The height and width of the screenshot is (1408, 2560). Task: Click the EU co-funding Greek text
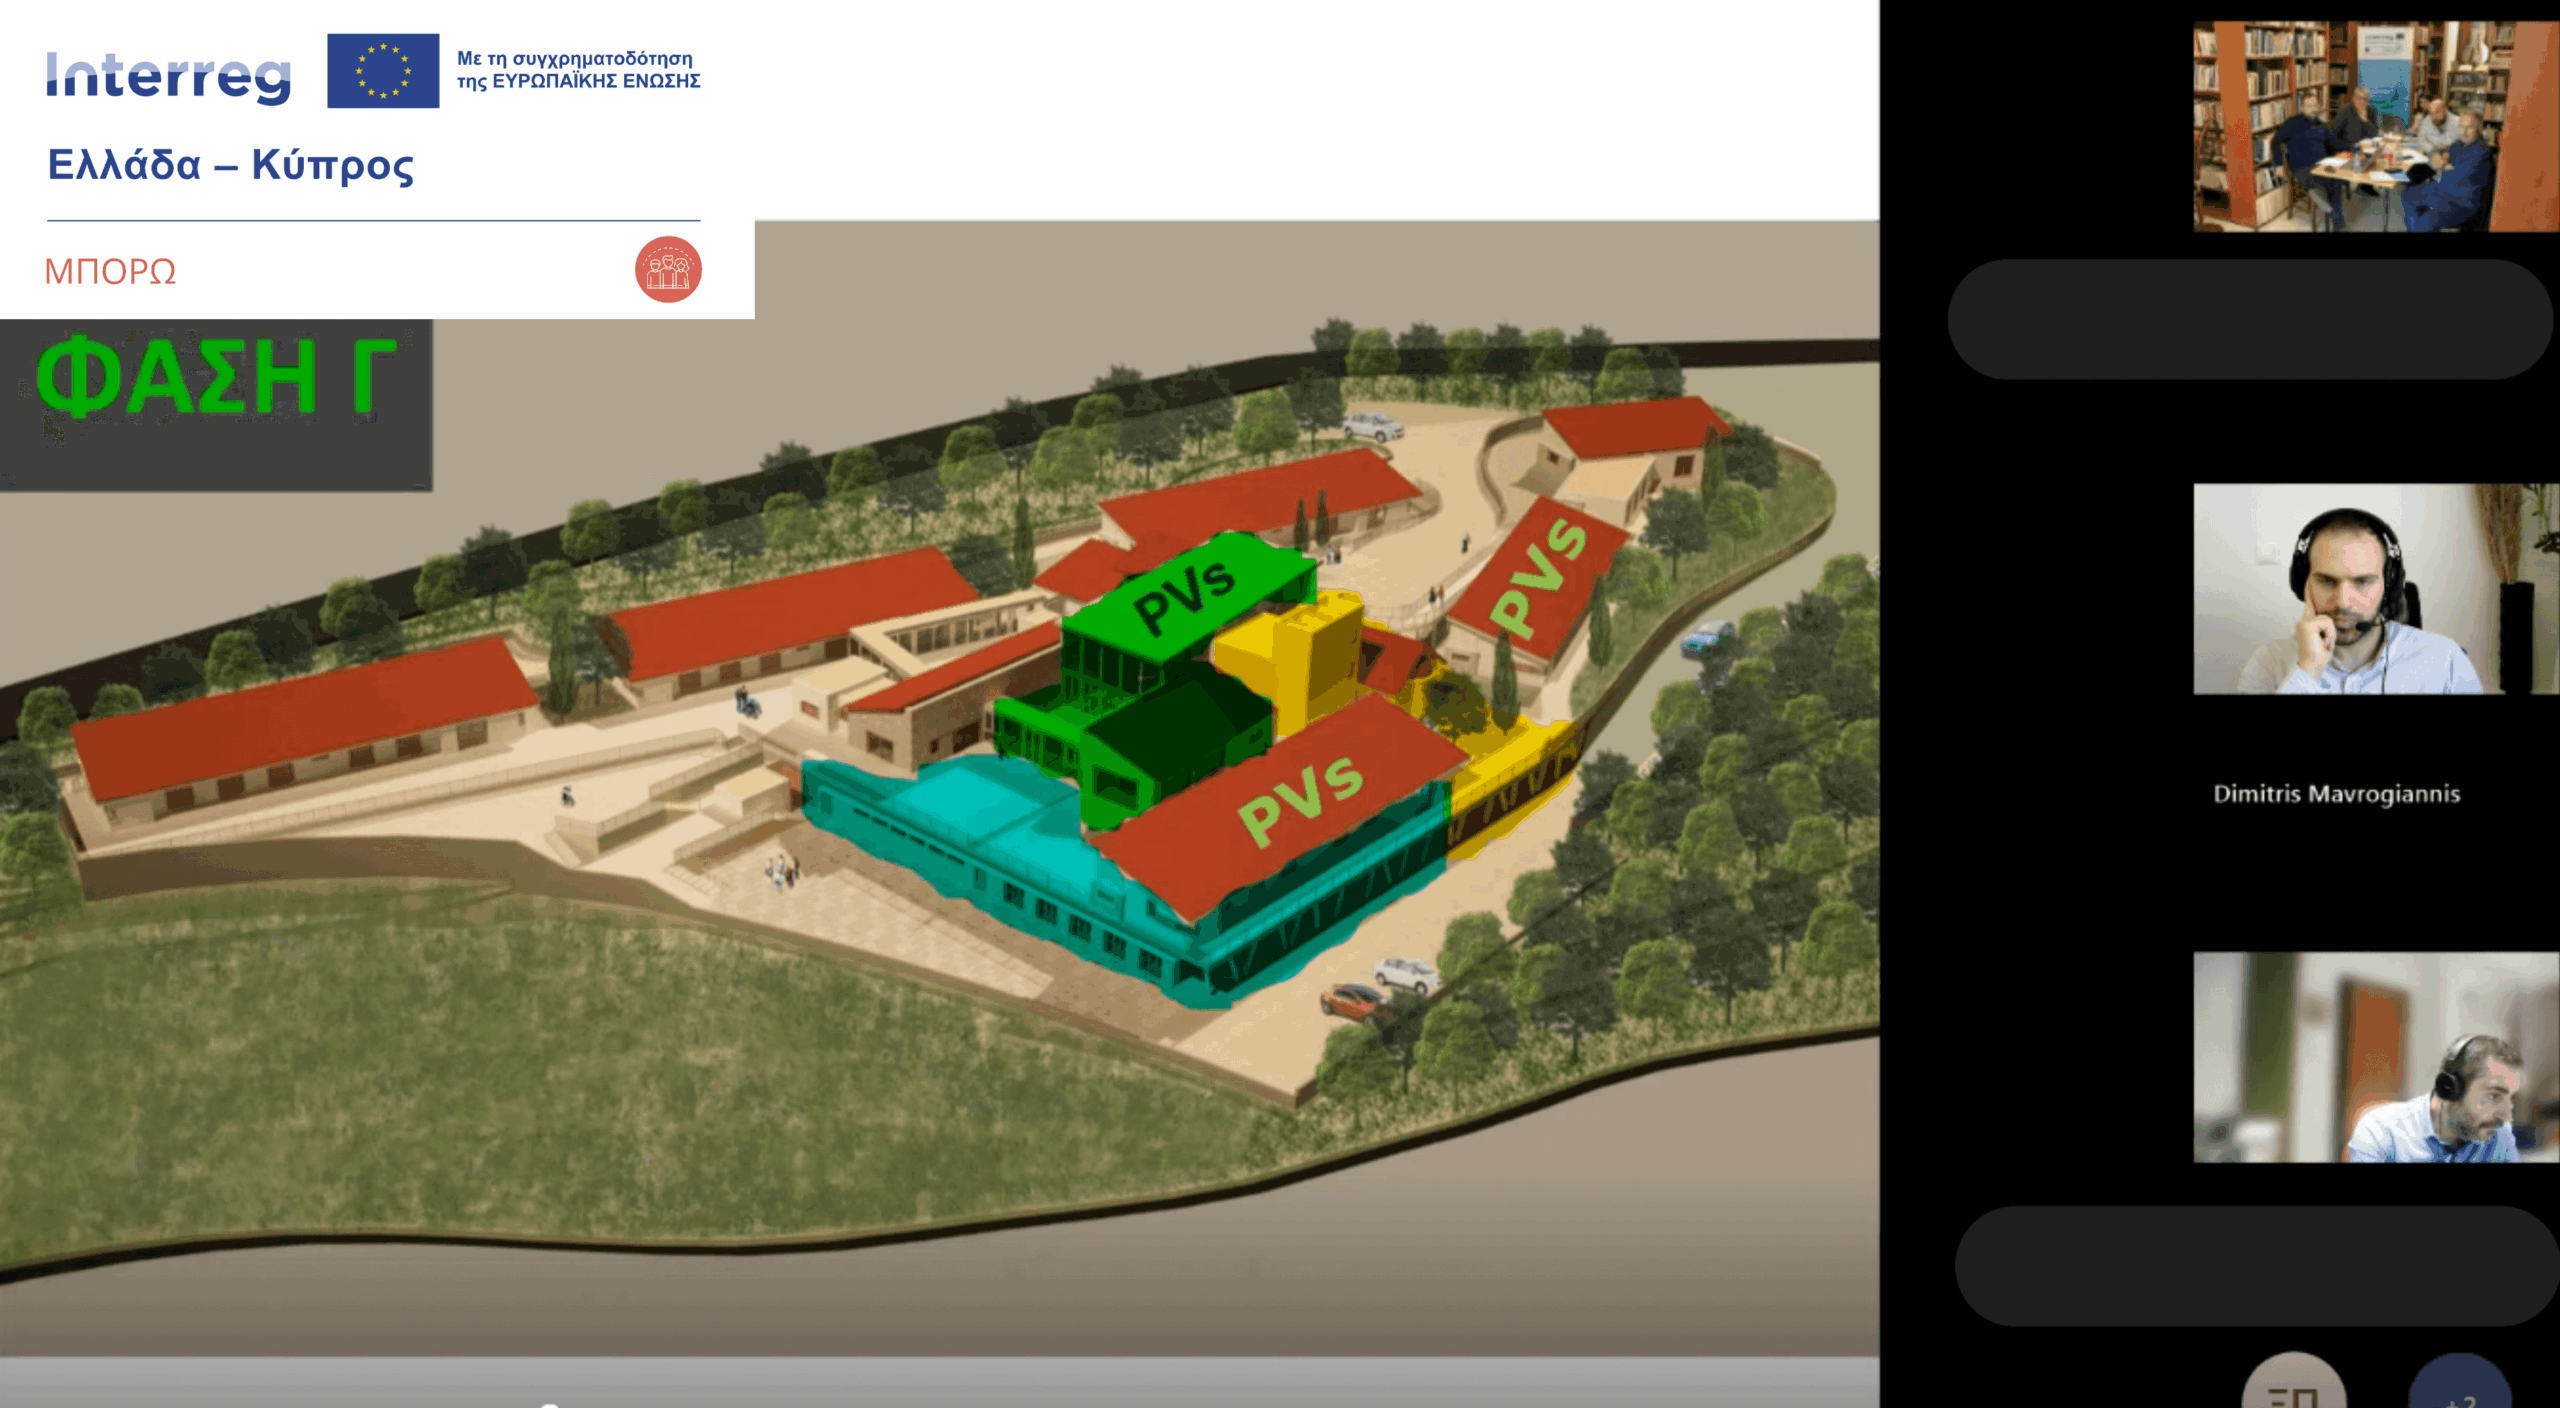point(578,70)
